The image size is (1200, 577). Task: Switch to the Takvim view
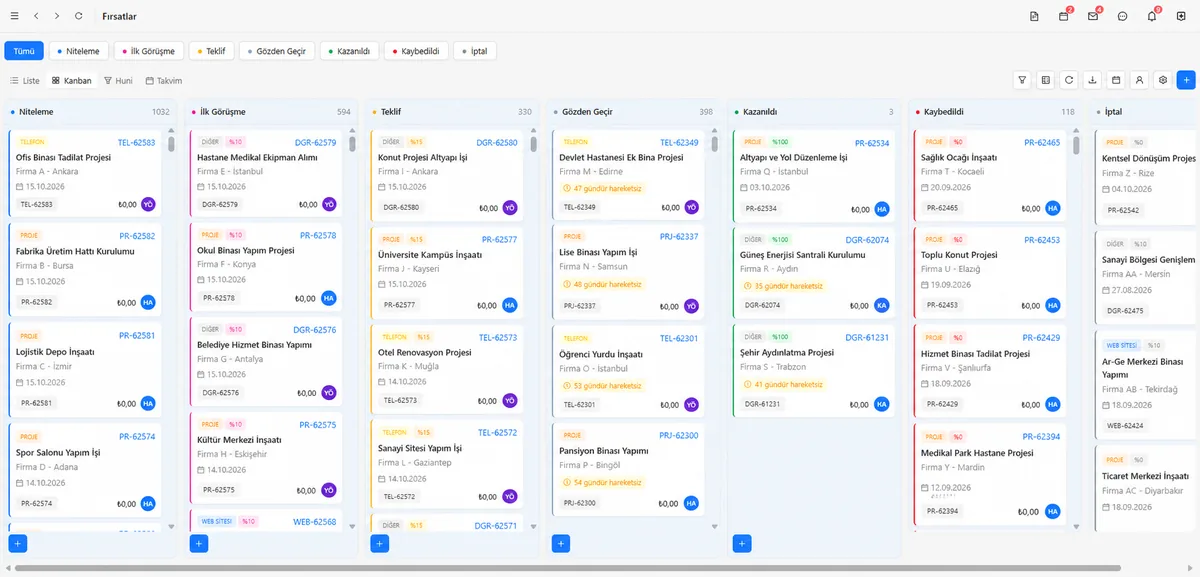click(164, 80)
